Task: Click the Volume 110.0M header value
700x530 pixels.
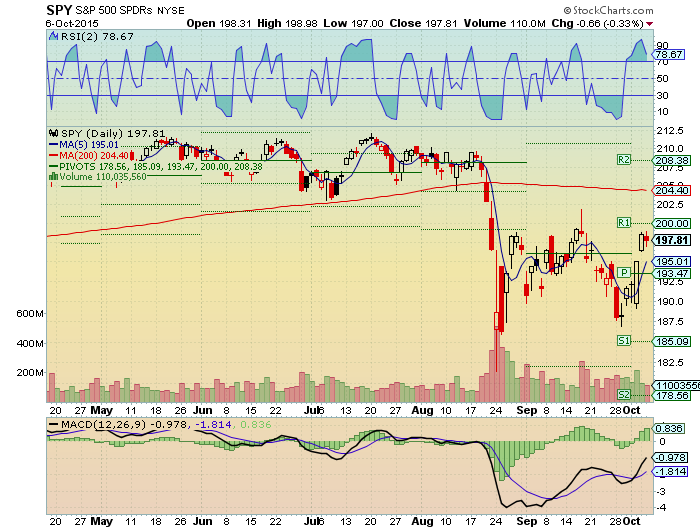Action: [x=504, y=23]
